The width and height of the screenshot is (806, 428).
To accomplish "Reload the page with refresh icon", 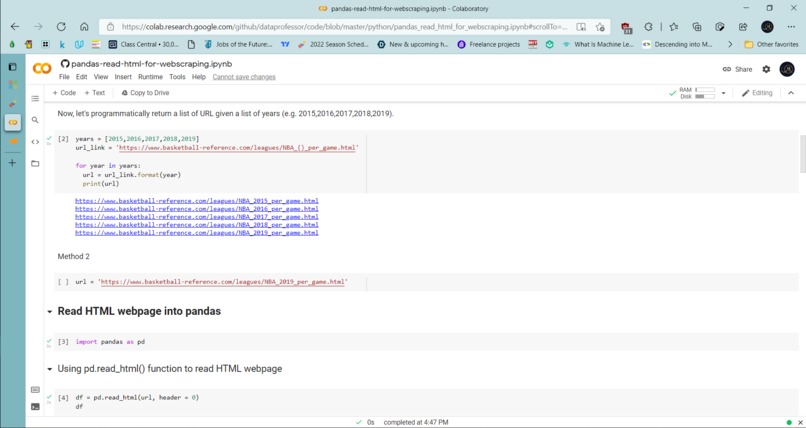I will click(x=61, y=27).
